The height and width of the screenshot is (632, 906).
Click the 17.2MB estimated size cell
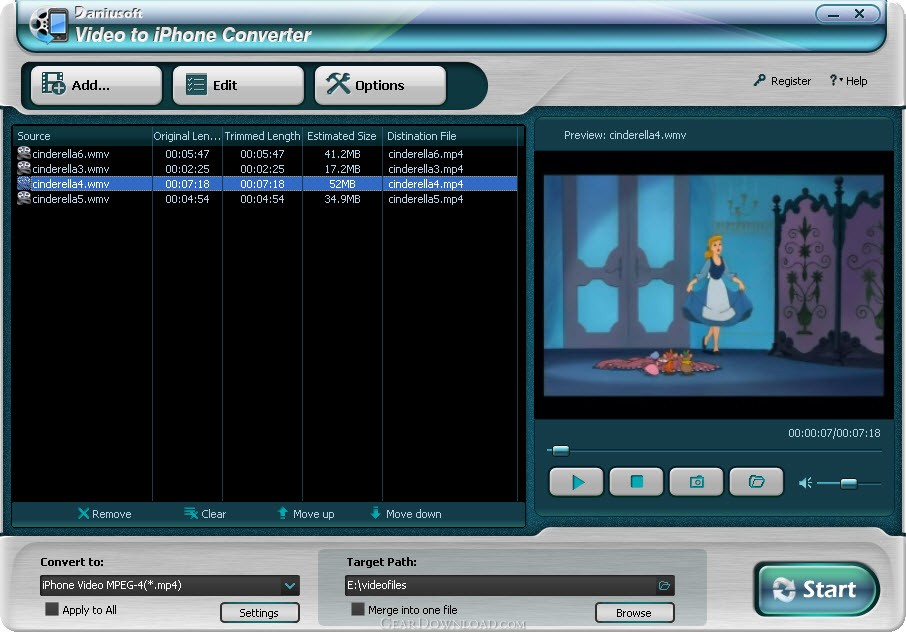[x=342, y=169]
